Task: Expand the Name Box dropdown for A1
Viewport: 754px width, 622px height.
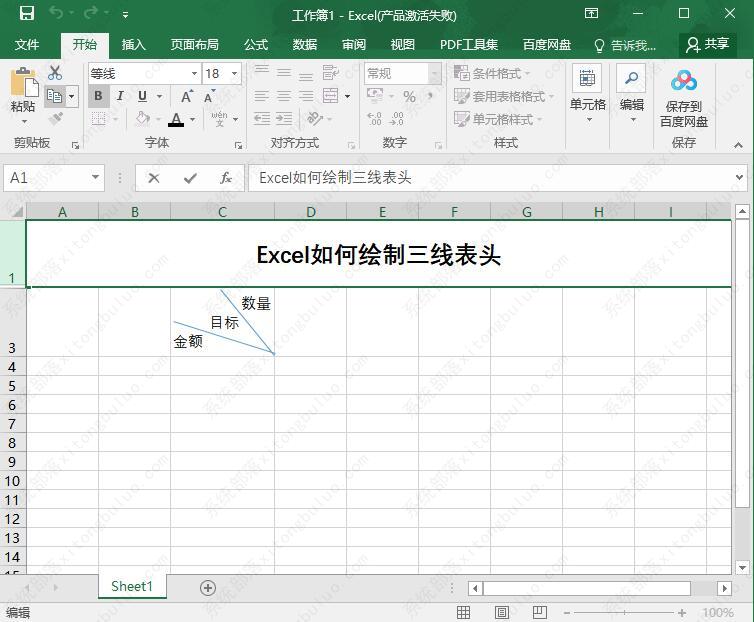Action: point(96,178)
